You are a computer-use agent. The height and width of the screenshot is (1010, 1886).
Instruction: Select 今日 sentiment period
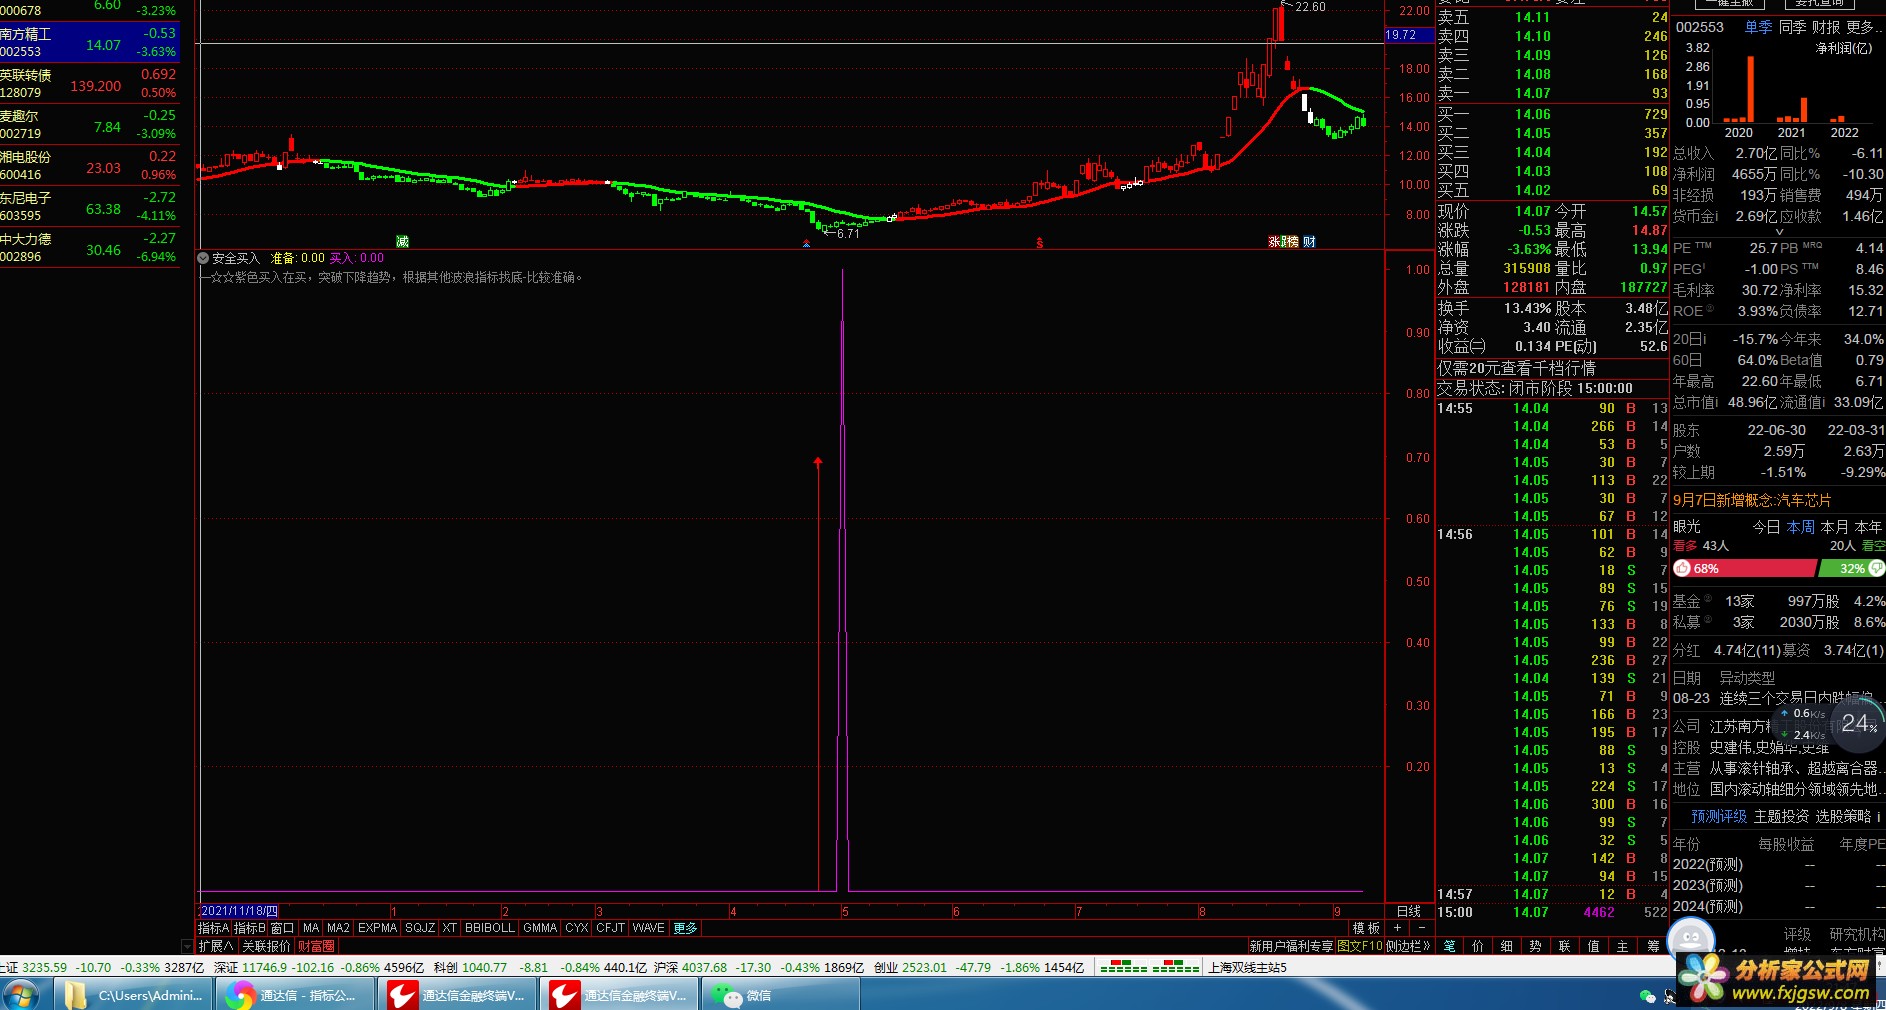(1766, 527)
